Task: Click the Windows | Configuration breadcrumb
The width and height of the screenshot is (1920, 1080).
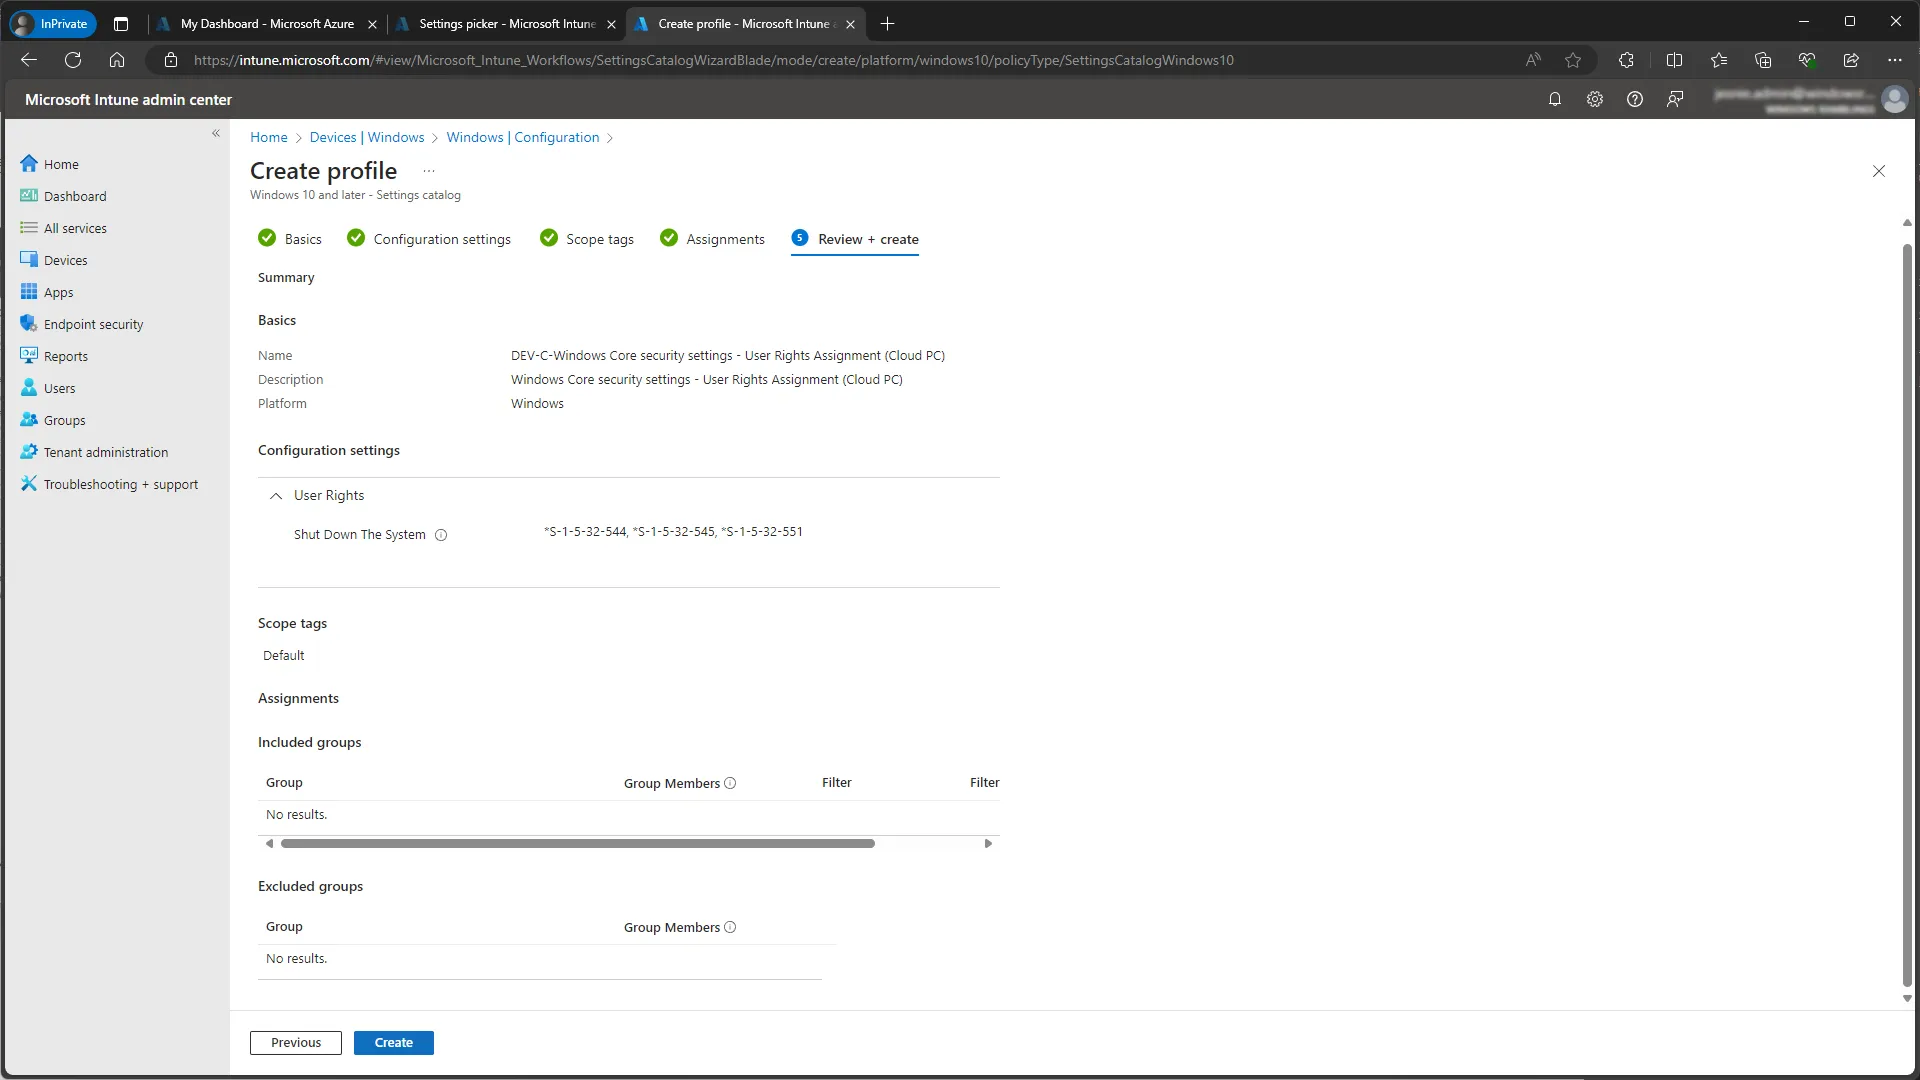Action: pos(523,137)
